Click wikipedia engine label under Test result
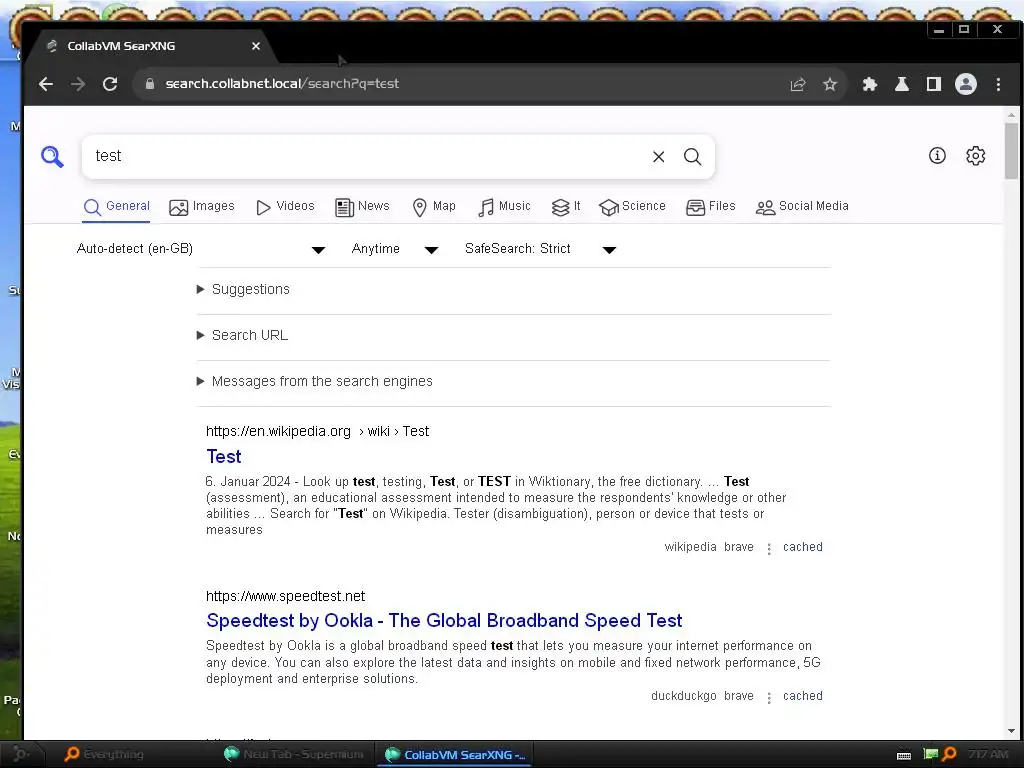1024x768 pixels. click(x=690, y=547)
